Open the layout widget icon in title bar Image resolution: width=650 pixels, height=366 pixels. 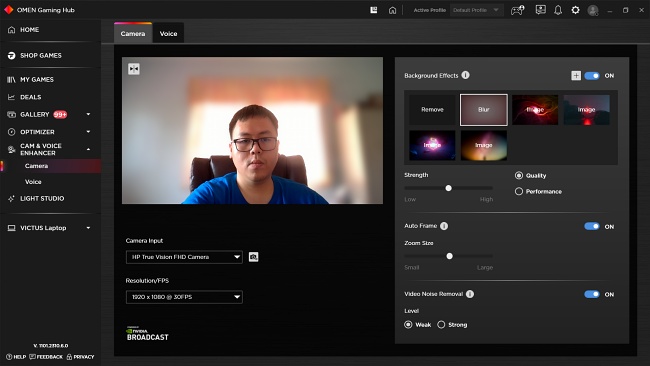coord(374,10)
